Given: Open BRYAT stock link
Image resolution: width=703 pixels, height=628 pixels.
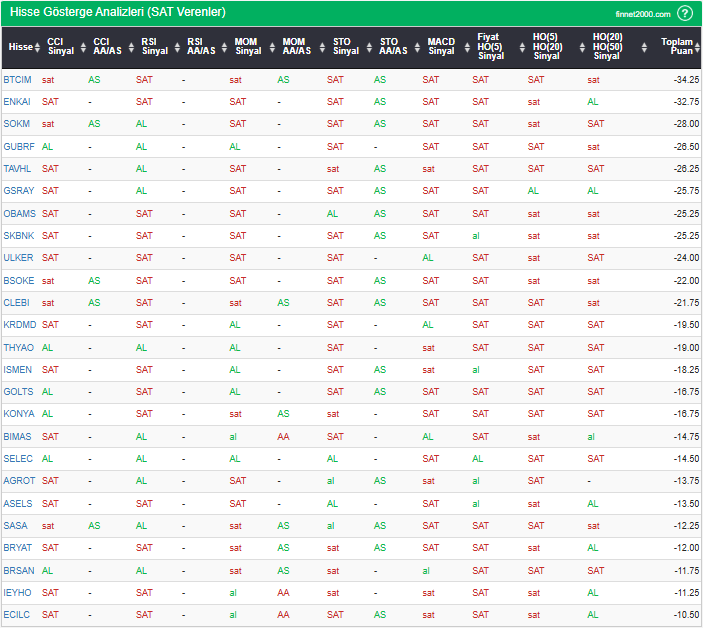Looking at the screenshot, I should click(x=18, y=548).
